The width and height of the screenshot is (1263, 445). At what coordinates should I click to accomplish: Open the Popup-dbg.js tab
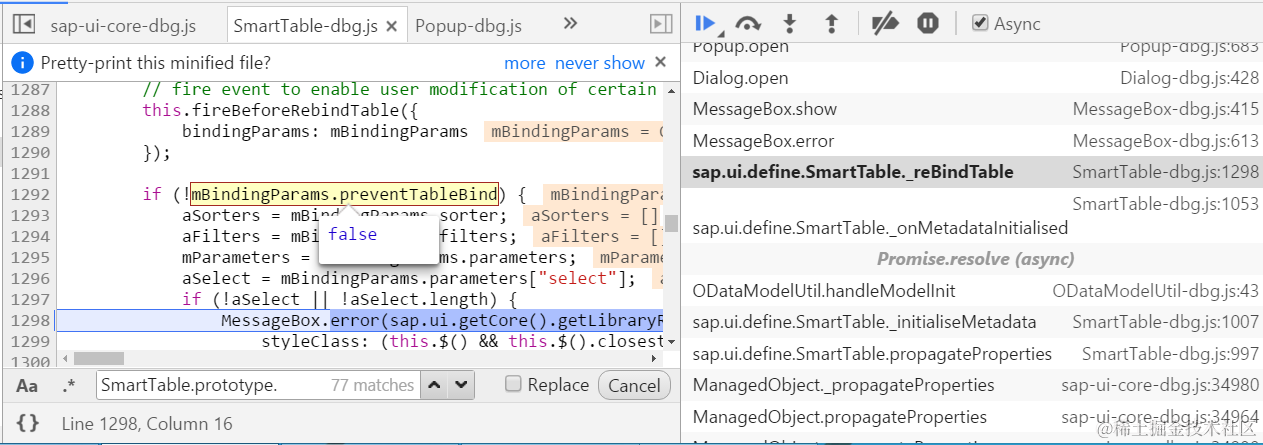tap(468, 25)
